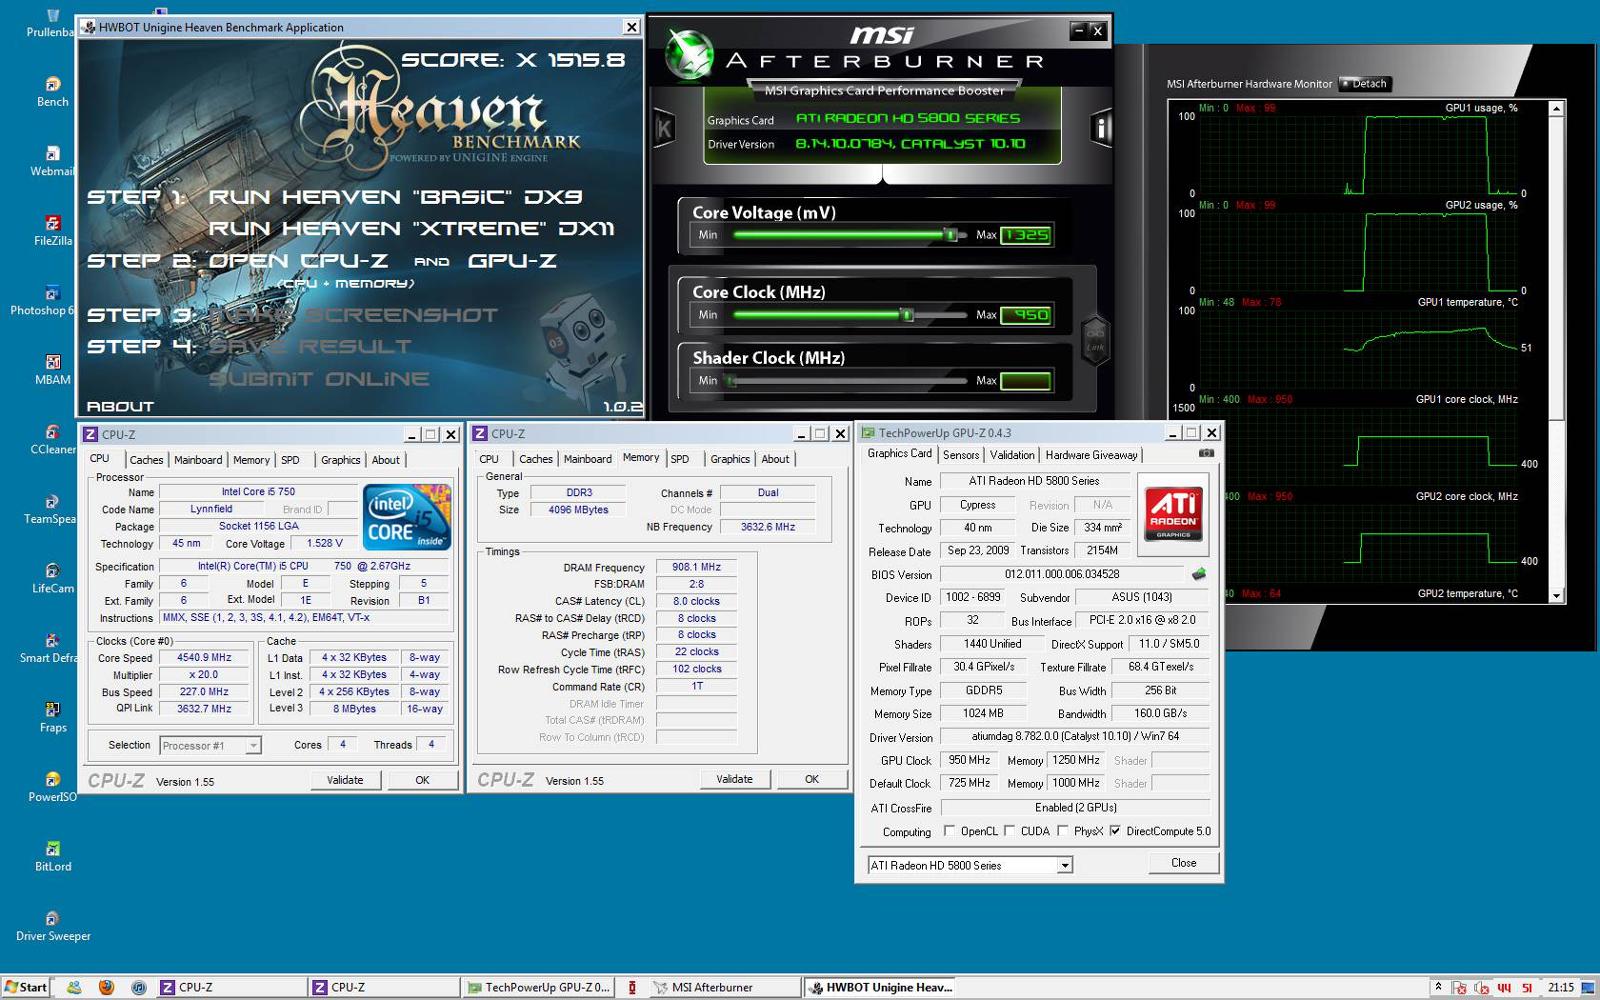1600x1000 pixels.
Task: Click the Afterburner info button
Action: pyautogui.click(x=1101, y=128)
